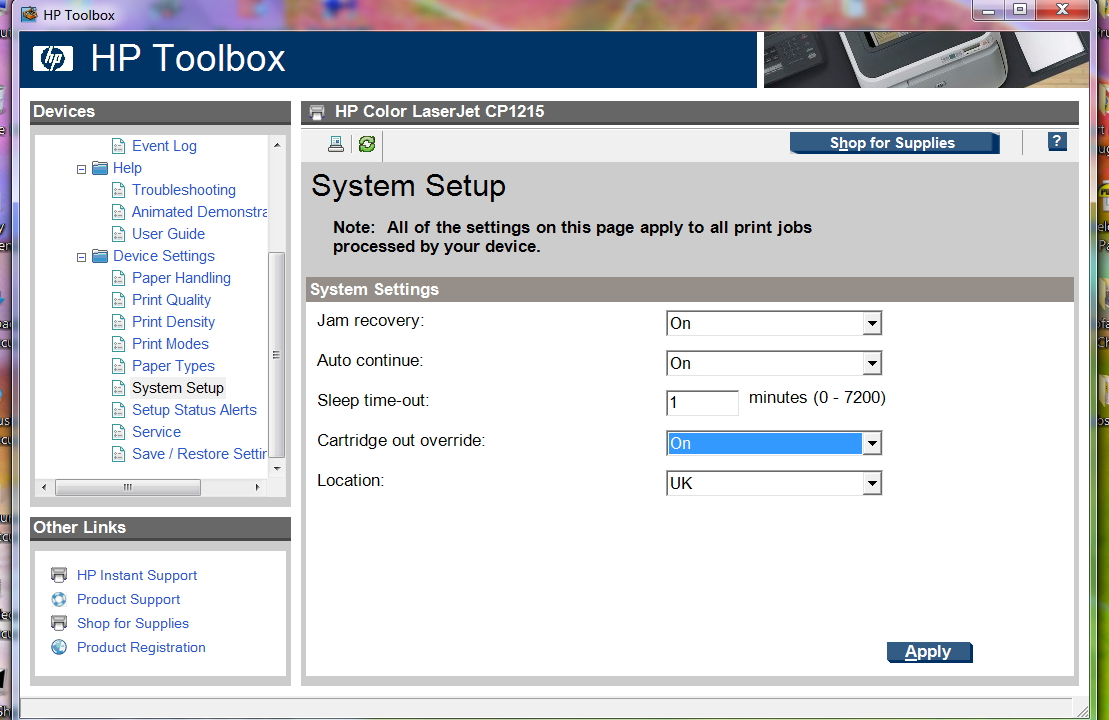1109x720 pixels.
Task: Click the Devices panel vertical scrollbar
Action: pos(277,355)
